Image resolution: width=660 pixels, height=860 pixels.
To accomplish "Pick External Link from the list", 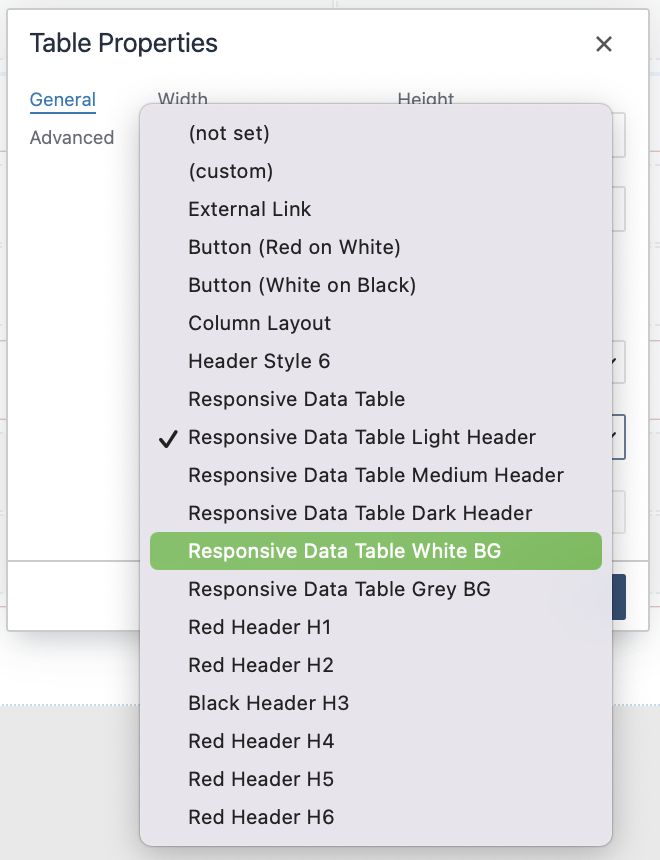I will (x=250, y=209).
